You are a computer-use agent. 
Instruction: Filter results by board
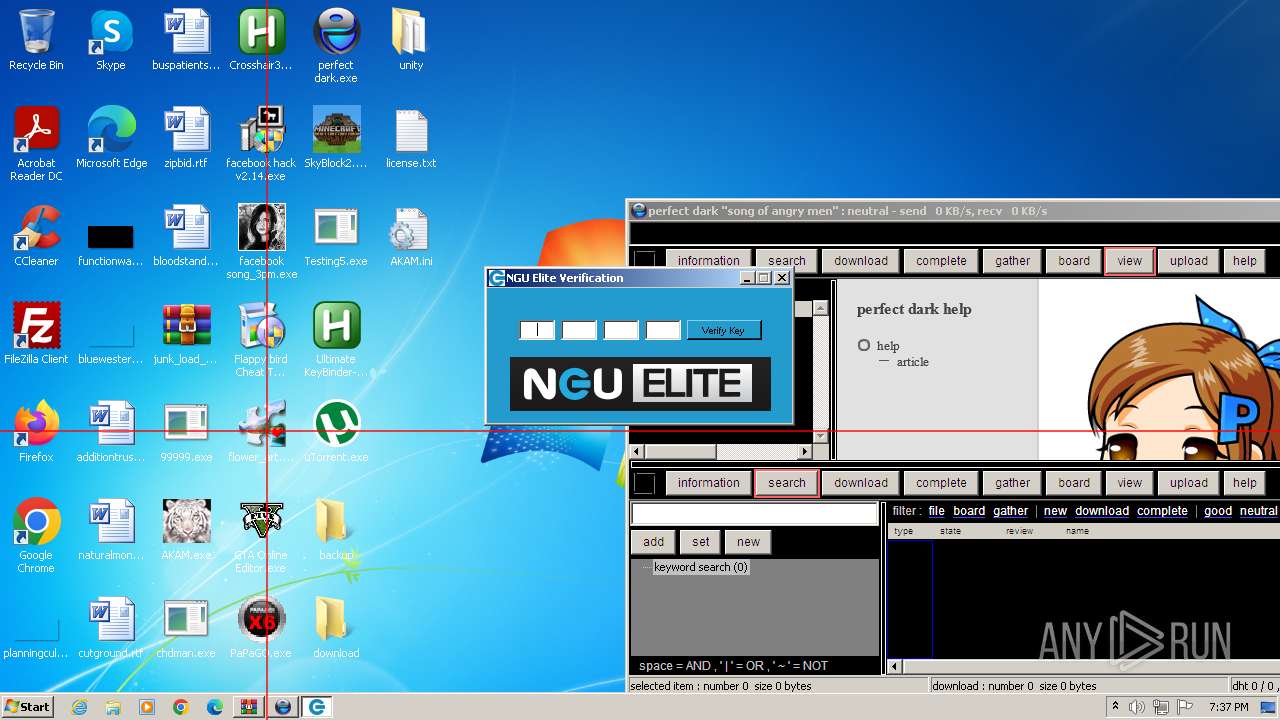click(969, 511)
